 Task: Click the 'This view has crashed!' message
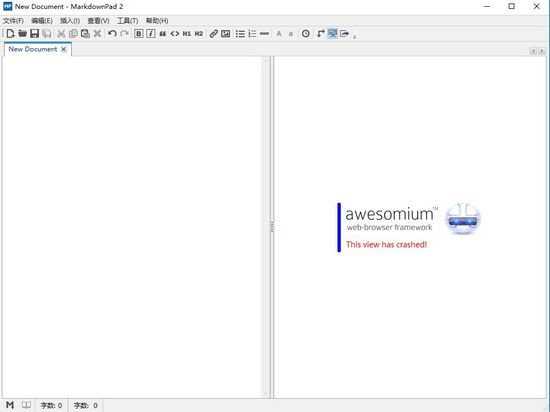pyautogui.click(x=387, y=244)
